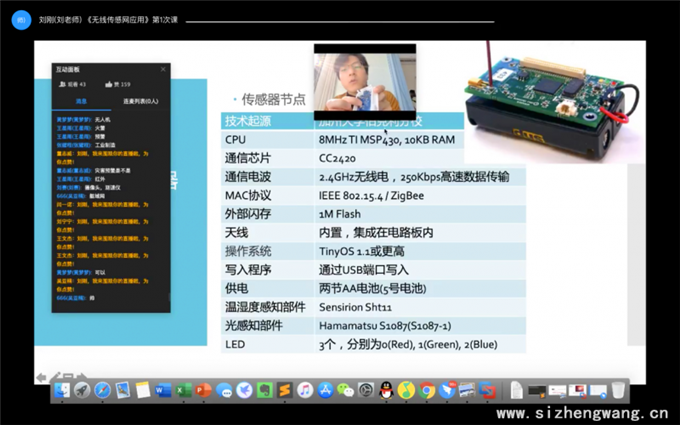Close the 互动面板 panel
The image size is (680, 425).
(163, 69)
